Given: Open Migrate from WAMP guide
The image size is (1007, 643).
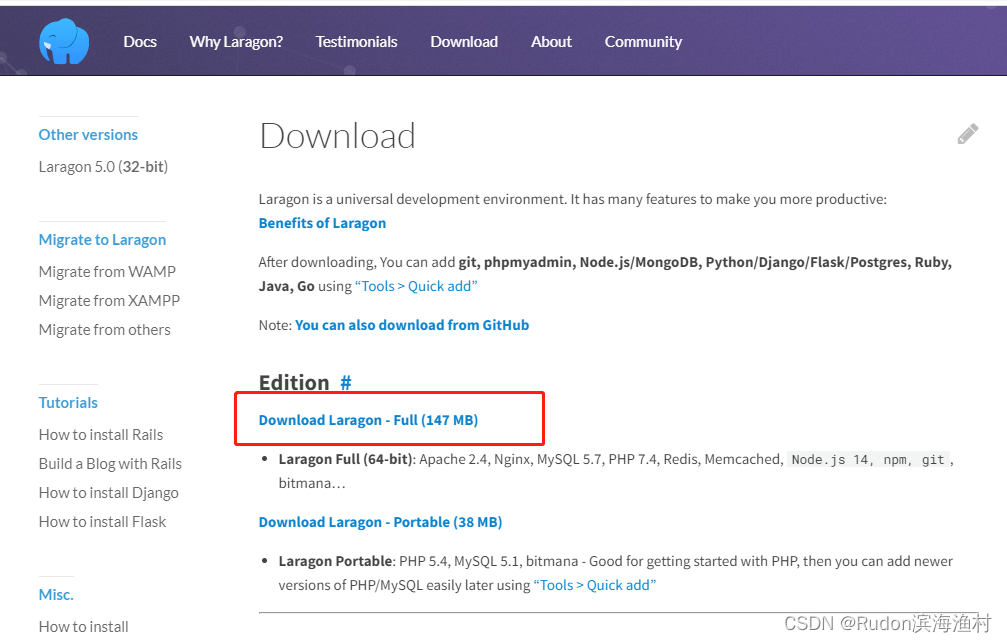Looking at the screenshot, I should click(x=107, y=272).
